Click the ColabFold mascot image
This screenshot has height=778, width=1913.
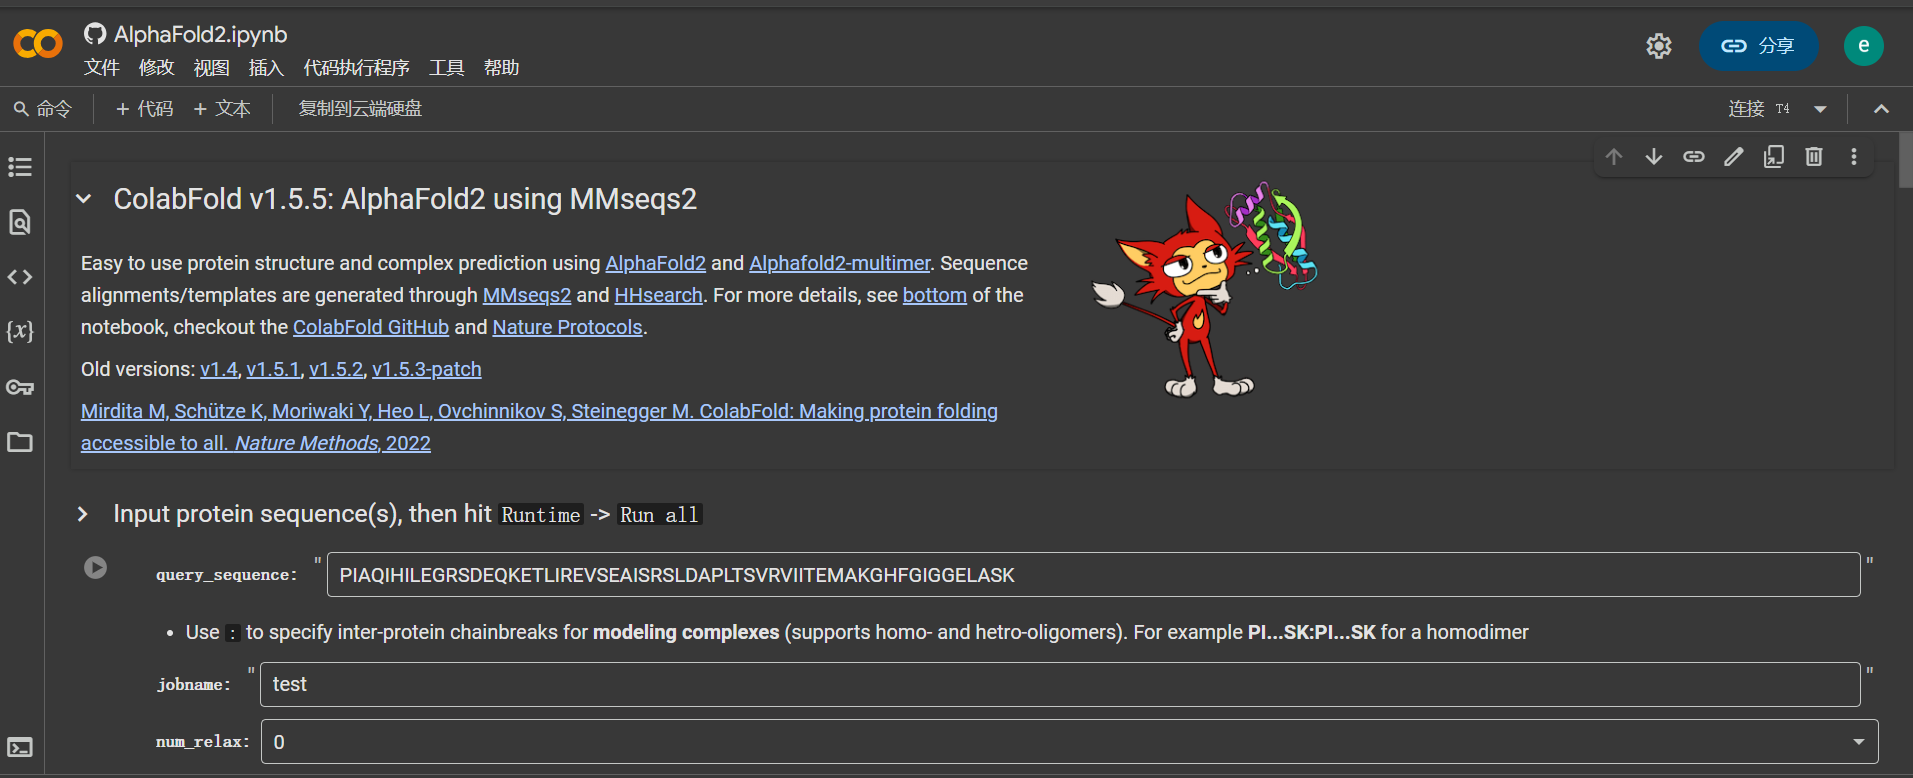pos(1205,290)
